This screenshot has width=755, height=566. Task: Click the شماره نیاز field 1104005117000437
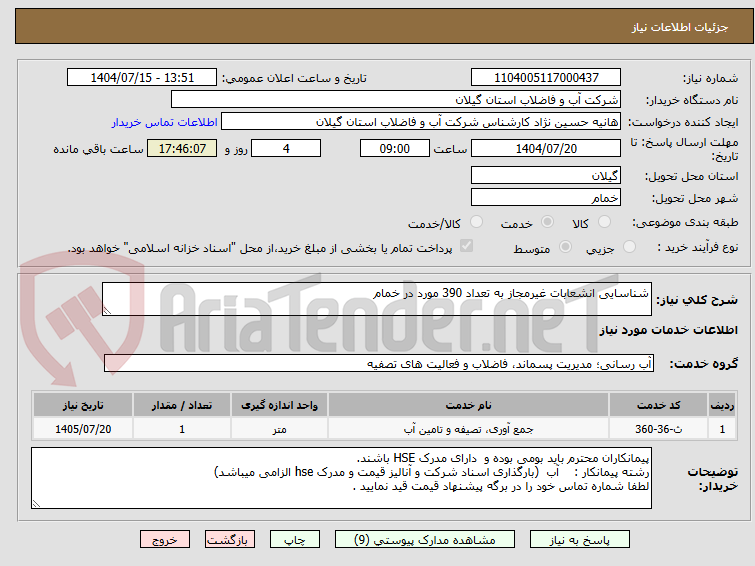tap(546, 78)
